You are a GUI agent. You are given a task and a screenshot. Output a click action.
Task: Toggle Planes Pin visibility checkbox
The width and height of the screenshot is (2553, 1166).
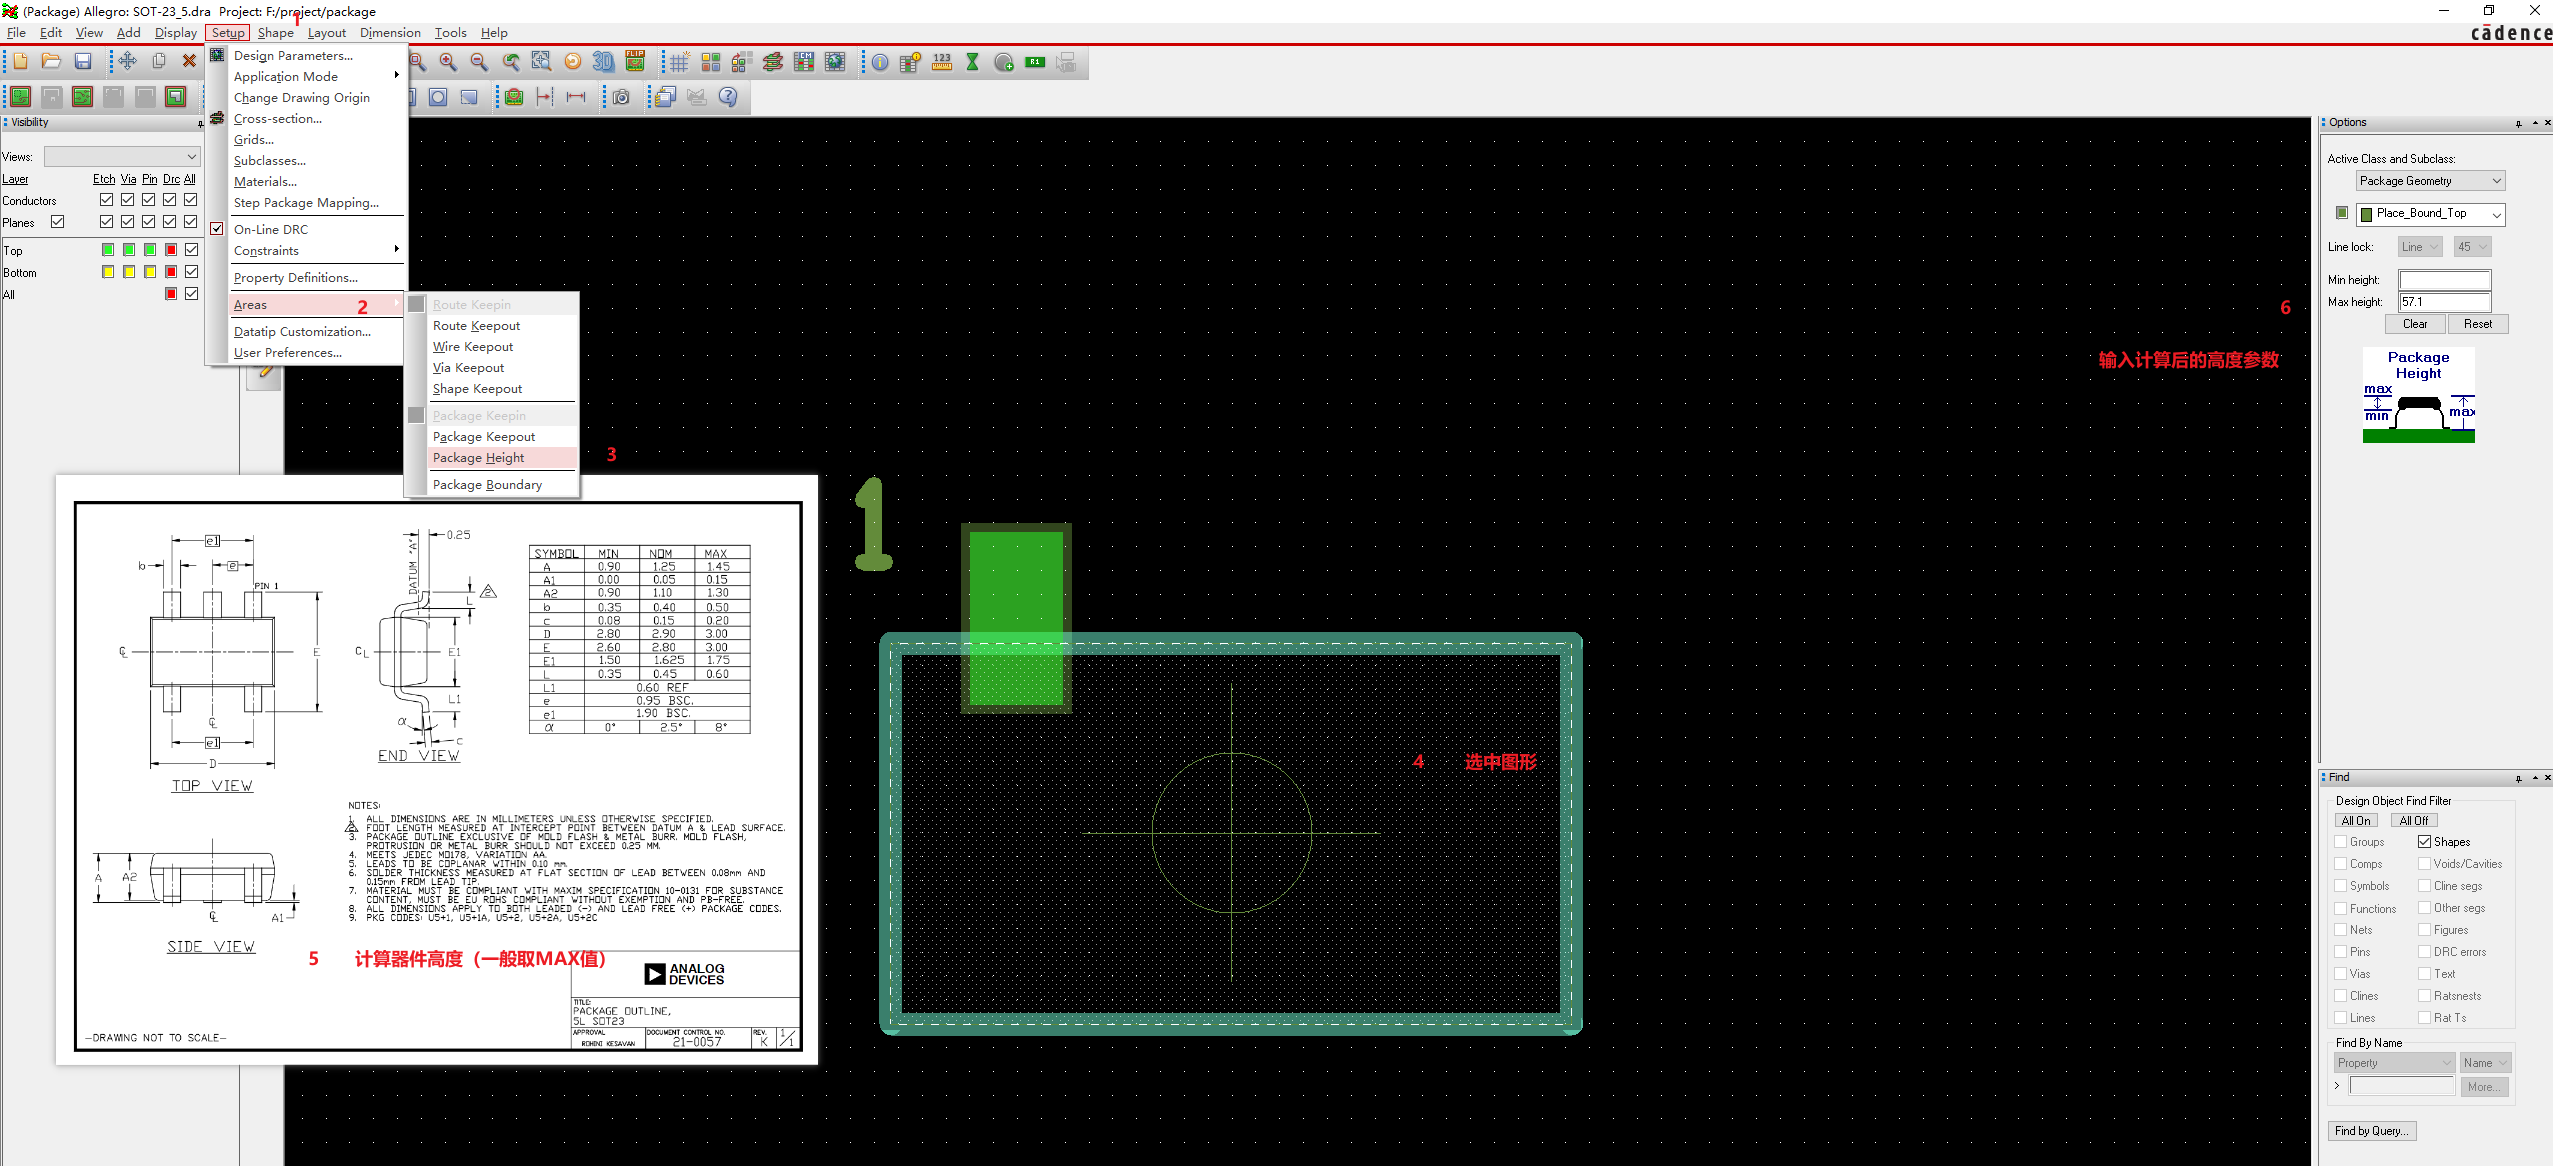149,222
